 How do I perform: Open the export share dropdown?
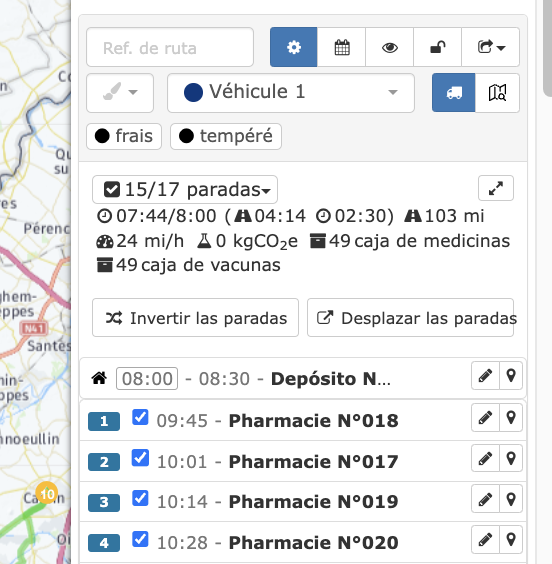point(491,47)
